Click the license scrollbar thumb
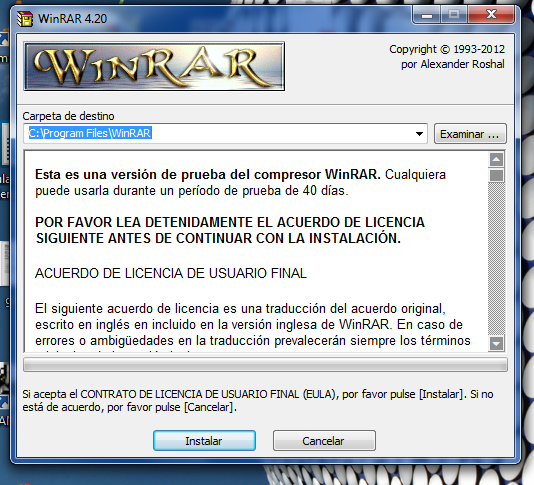The height and width of the screenshot is (485, 534). coord(496,175)
